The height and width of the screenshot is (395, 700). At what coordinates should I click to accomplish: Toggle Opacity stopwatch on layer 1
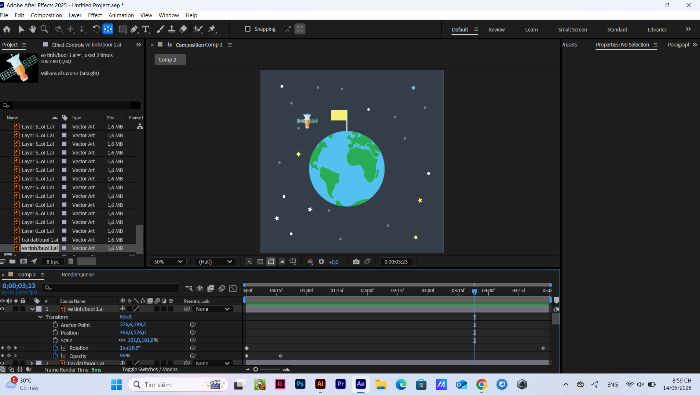[x=55, y=356]
